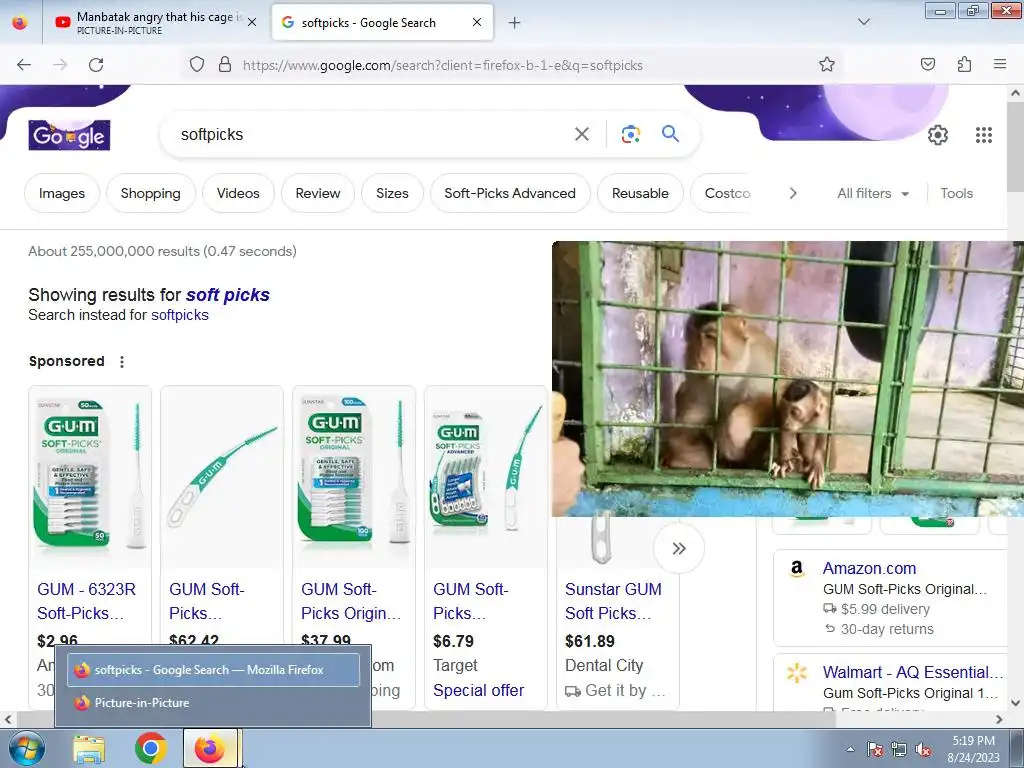Open the muted volume tray icon
Screen dimensions: 1024x768
923,750
